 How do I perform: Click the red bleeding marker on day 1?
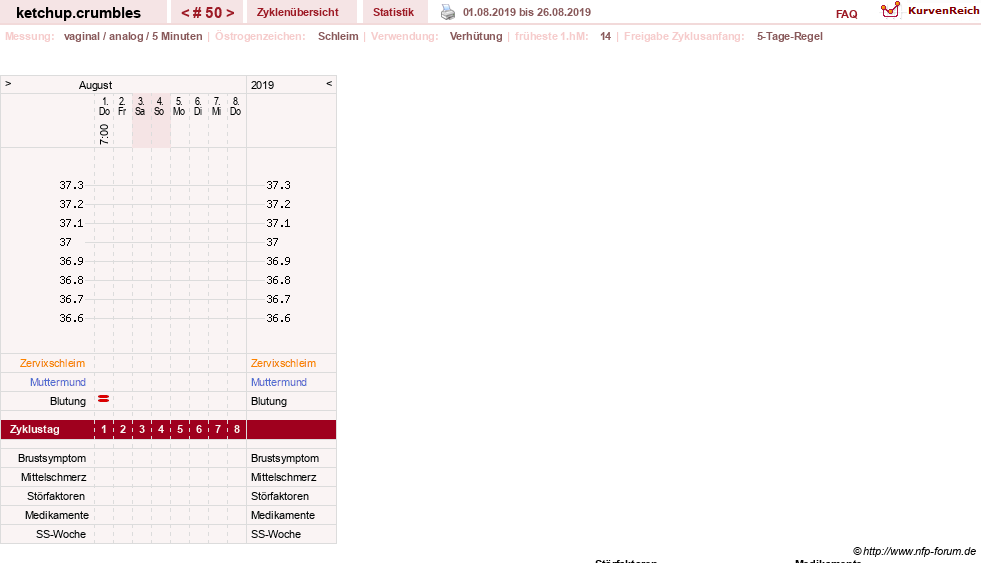104,398
